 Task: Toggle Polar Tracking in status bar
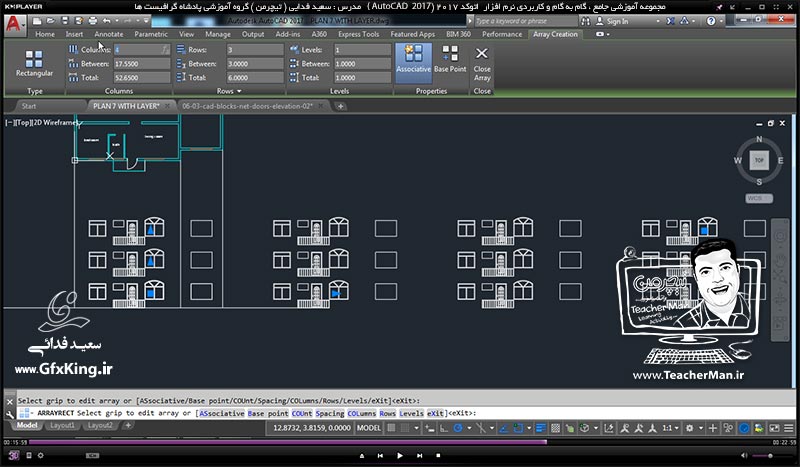click(458, 428)
